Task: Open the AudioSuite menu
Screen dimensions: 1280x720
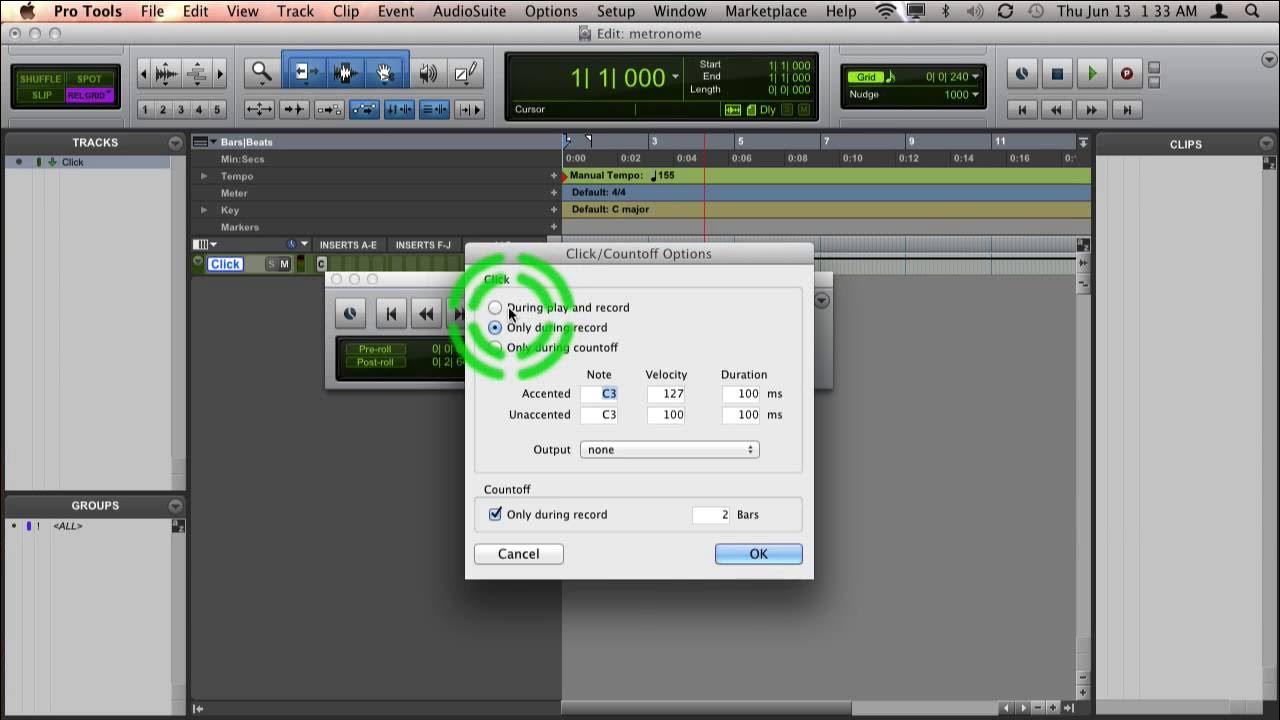Action: pyautogui.click(x=470, y=11)
